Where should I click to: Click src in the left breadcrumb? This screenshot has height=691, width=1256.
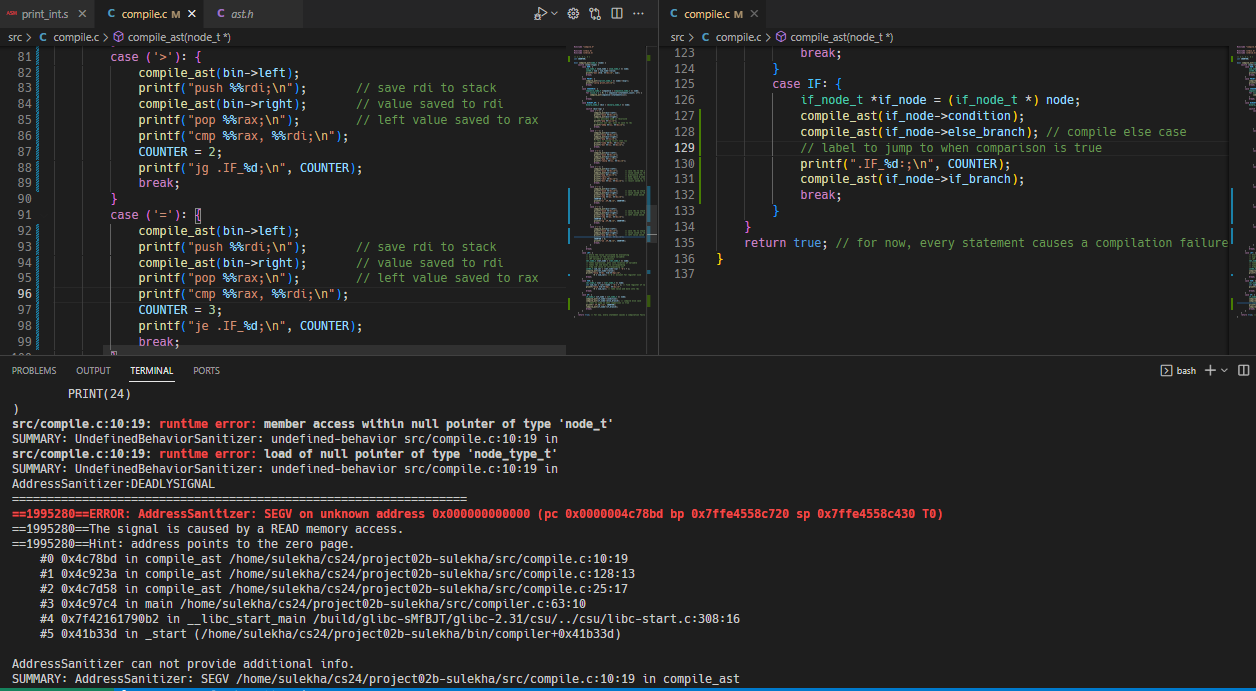pyautogui.click(x=15, y=37)
